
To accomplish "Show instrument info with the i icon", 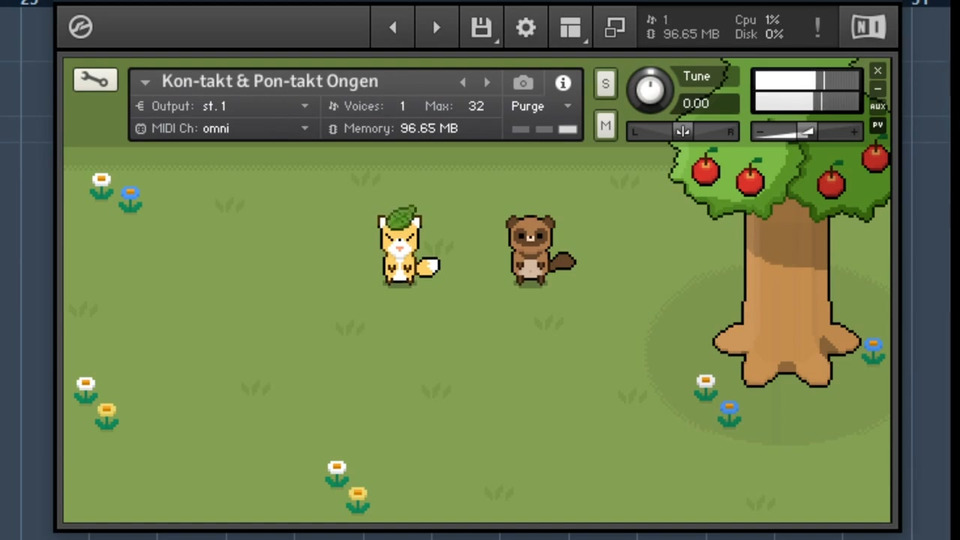I will (x=563, y=83).
